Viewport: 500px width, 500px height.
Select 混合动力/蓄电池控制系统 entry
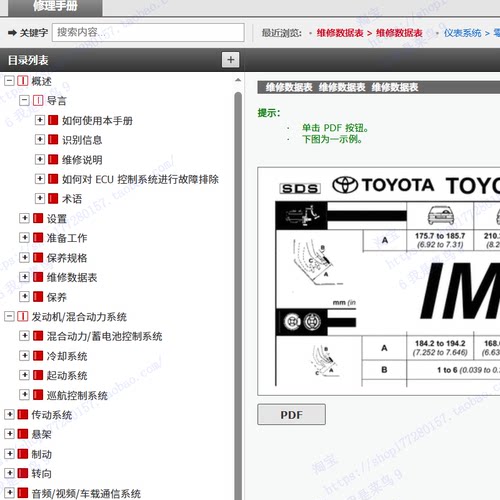104,336
